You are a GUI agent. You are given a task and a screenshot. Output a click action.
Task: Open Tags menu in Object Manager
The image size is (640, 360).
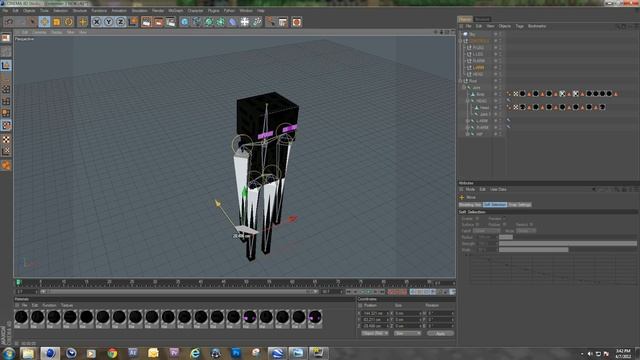point(519,26)
